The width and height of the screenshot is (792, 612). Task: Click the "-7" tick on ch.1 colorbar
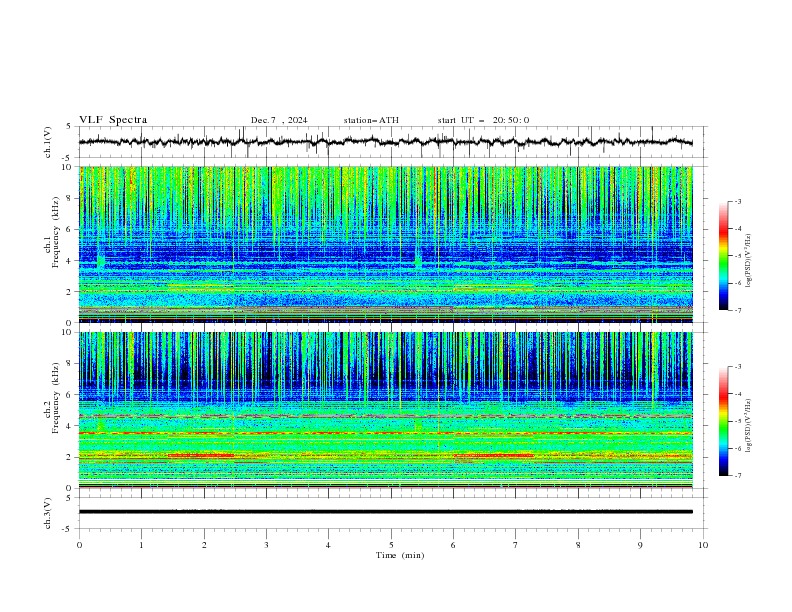point(737,310)
